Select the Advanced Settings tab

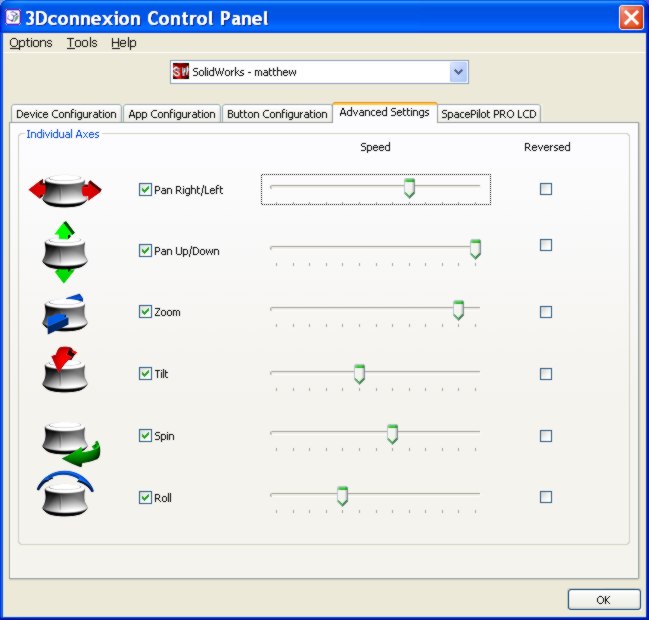[385, 112]
